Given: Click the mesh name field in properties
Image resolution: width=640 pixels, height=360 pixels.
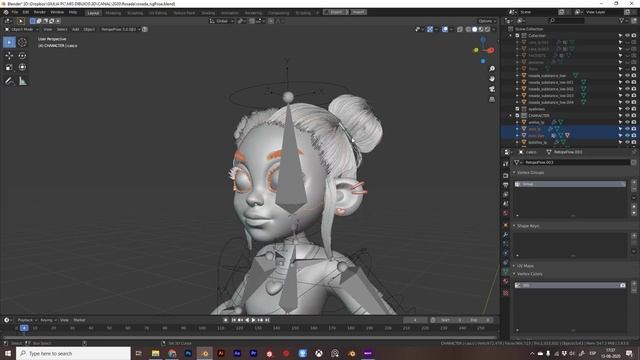Looking at the screenshot, I should click(576, 162).
